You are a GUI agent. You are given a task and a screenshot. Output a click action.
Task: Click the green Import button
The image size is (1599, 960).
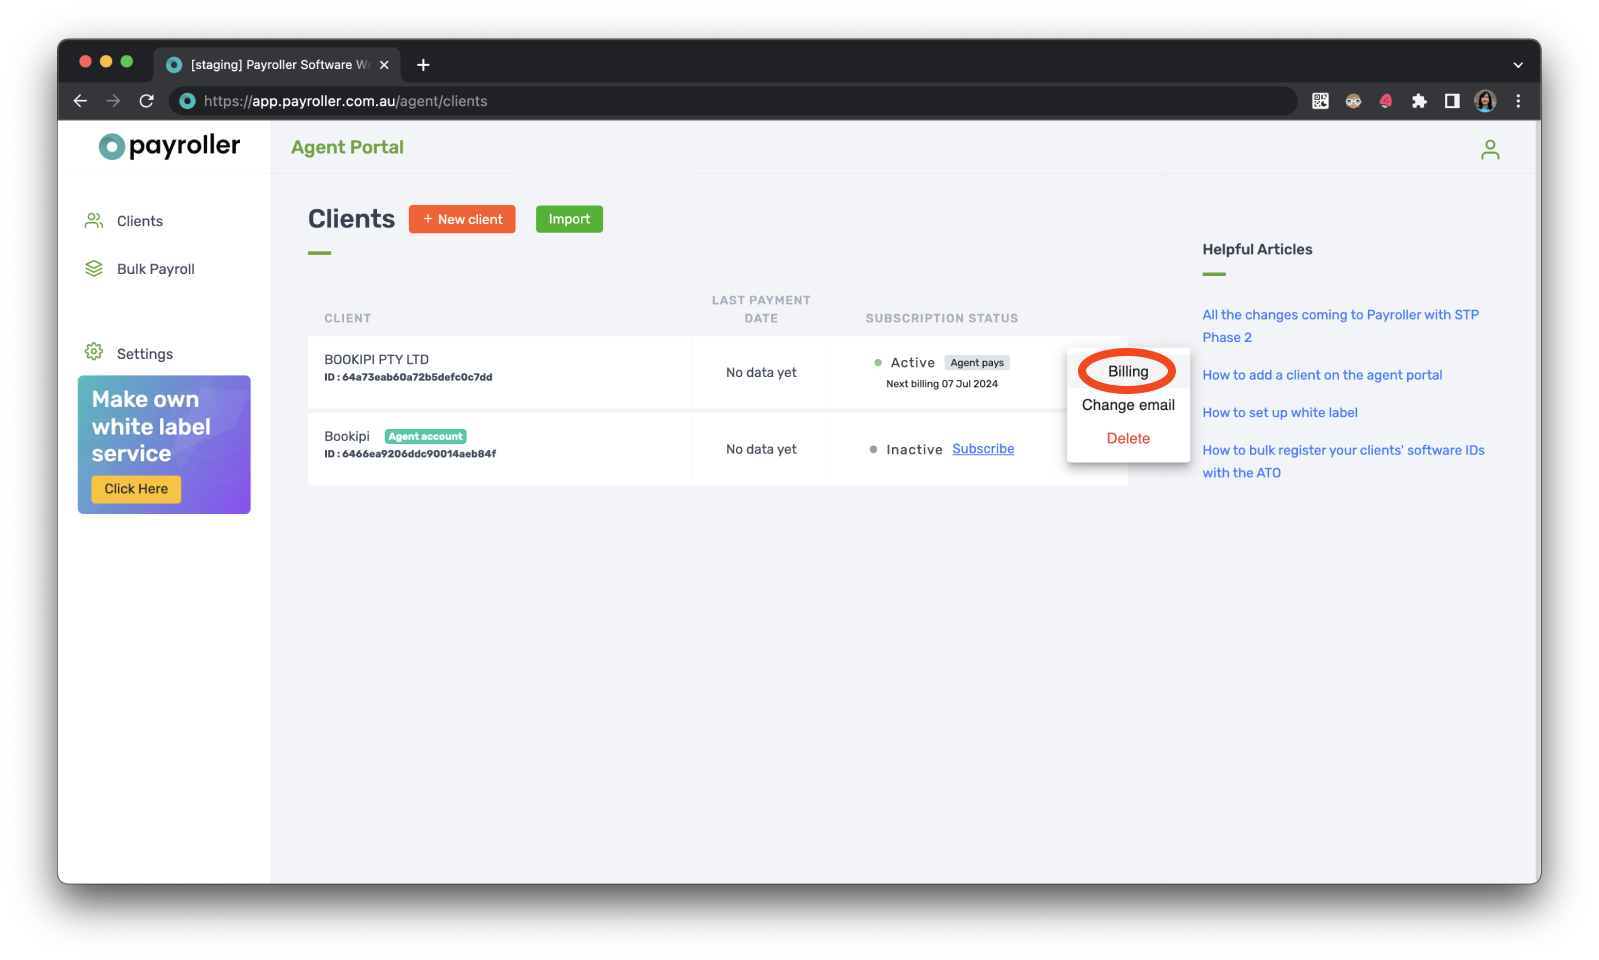(x=569, y=219)
